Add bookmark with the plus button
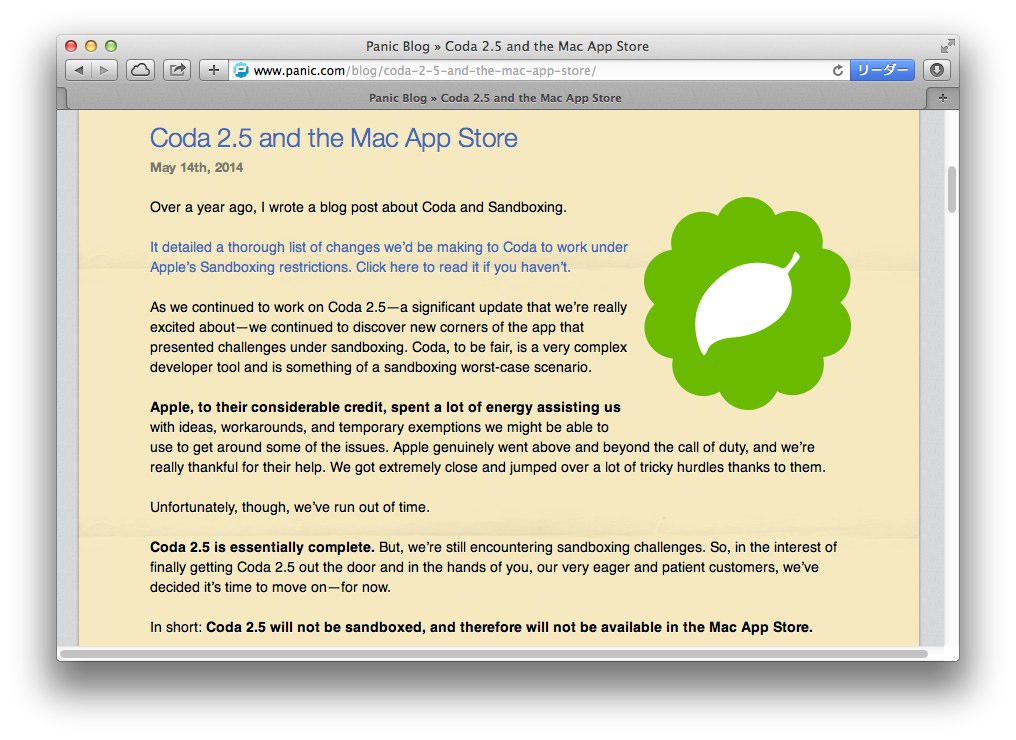This screenshot has height=740, width=1016. point(214,70)
